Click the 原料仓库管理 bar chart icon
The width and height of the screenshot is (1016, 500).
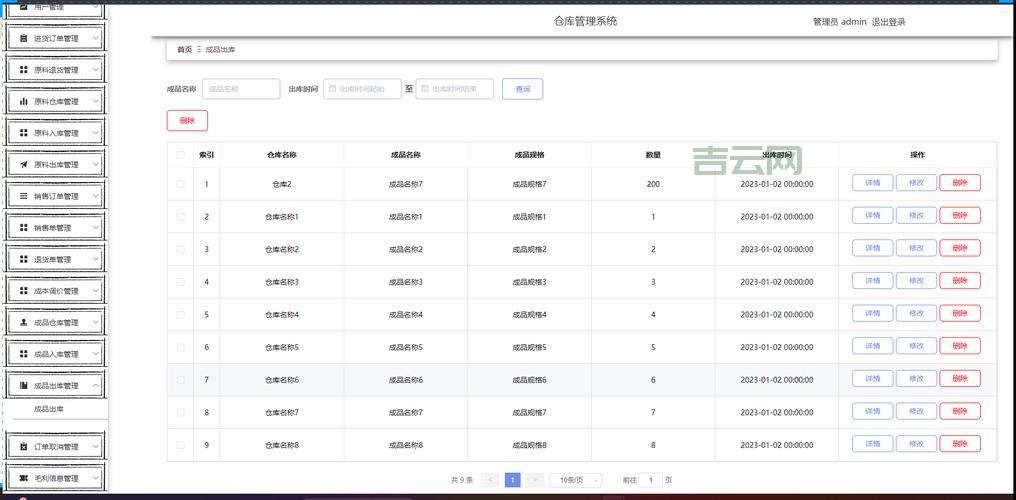point(24,102)
